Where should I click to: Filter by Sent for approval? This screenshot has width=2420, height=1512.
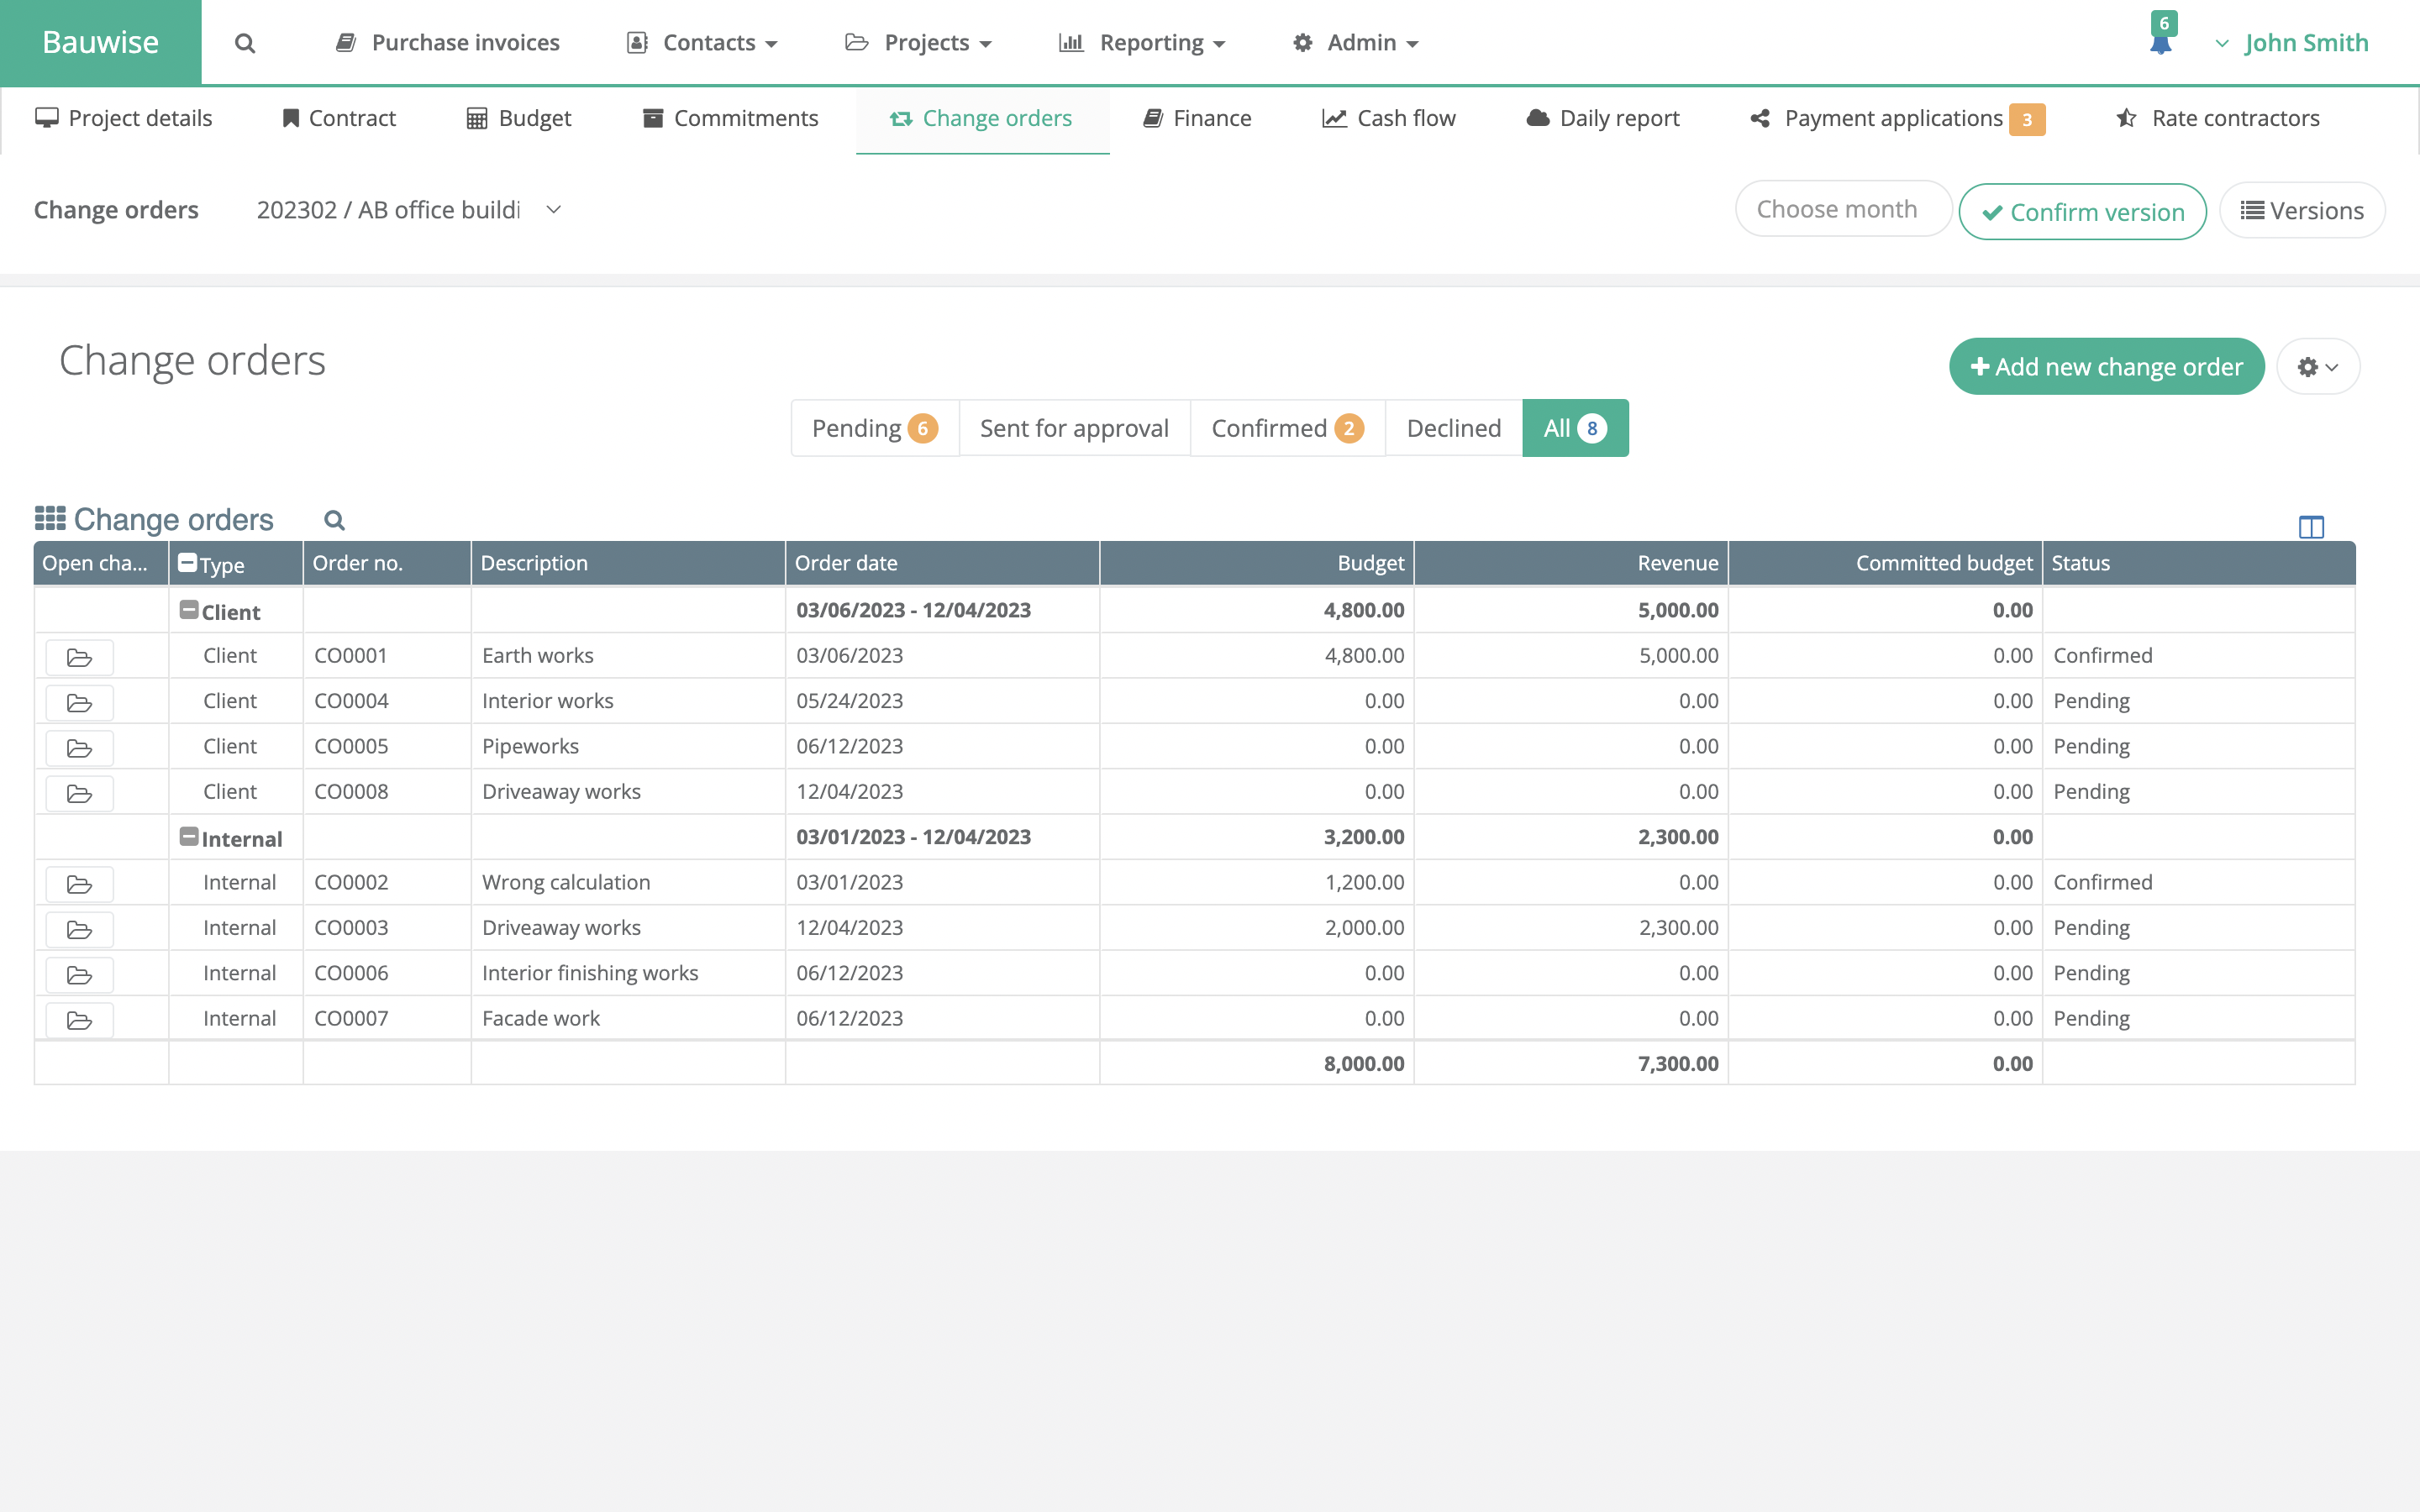1075,428
